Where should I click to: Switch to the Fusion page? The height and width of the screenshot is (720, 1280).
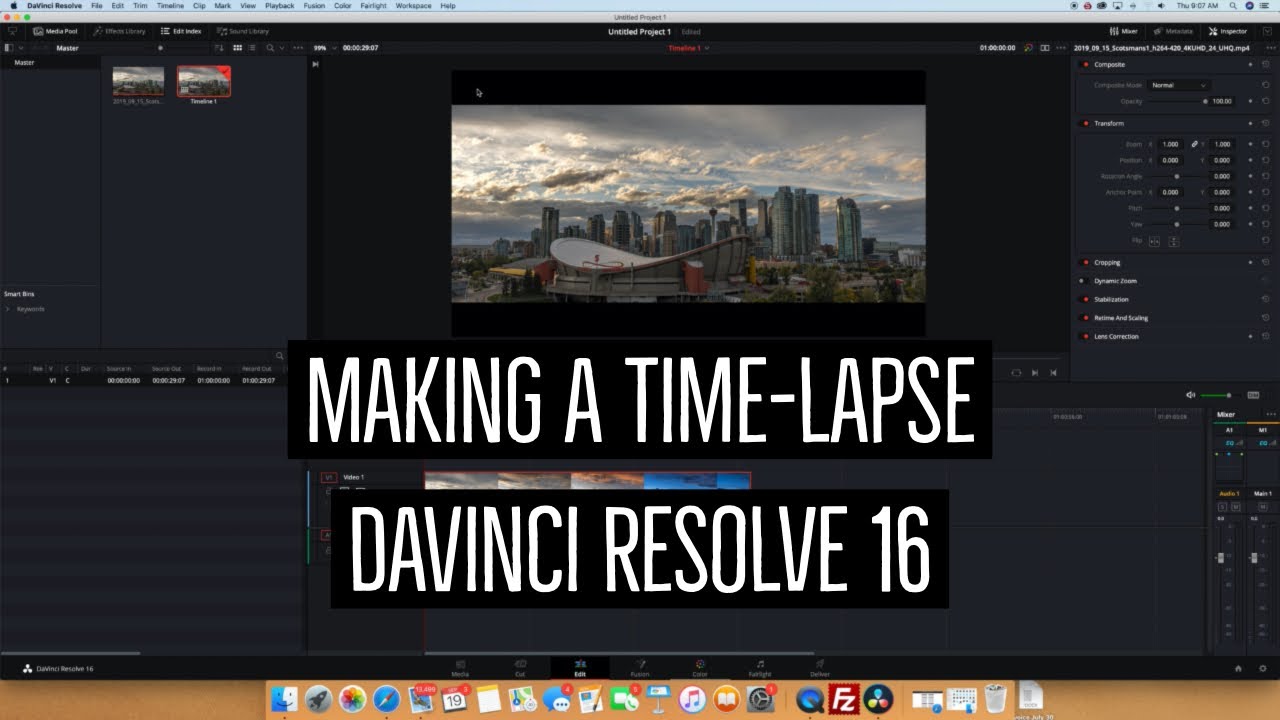point(640,668)
